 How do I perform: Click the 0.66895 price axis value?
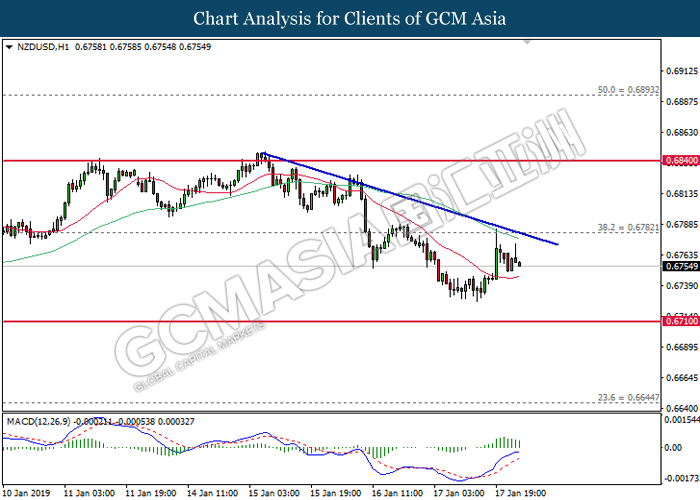click(x=682, y=347)
